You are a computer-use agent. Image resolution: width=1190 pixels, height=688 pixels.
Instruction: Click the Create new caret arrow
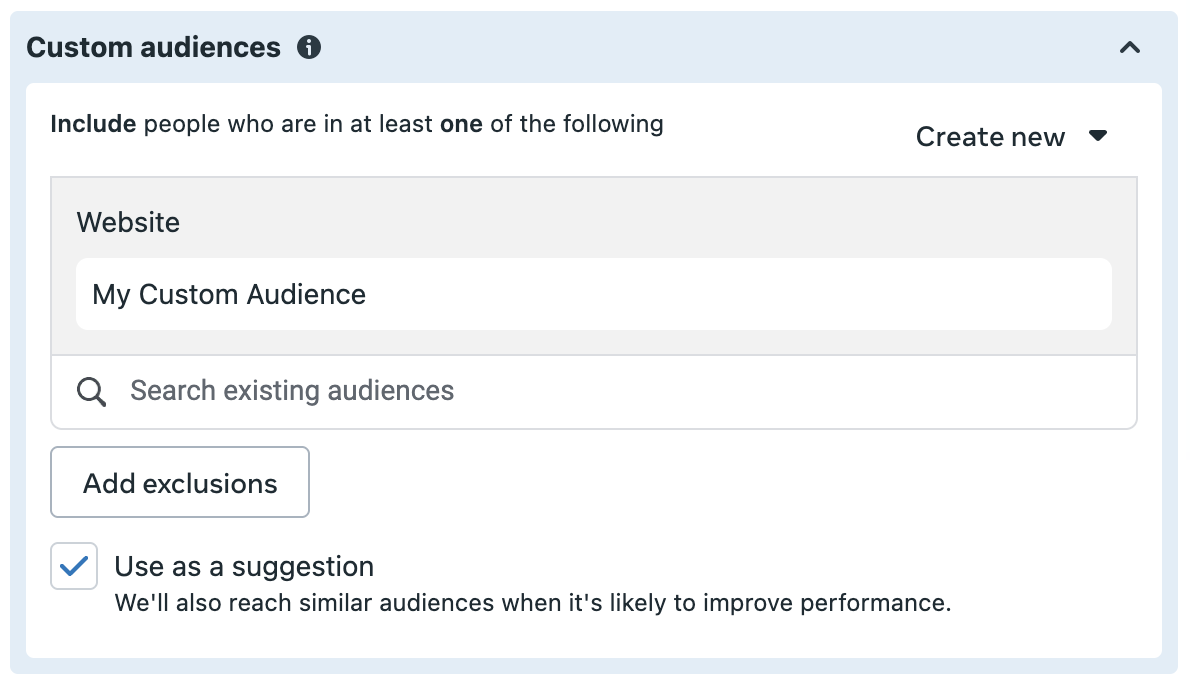(1097, 136)
